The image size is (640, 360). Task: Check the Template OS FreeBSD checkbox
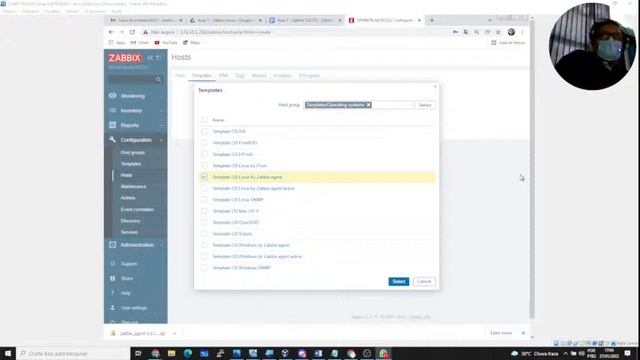click(204, 143)
